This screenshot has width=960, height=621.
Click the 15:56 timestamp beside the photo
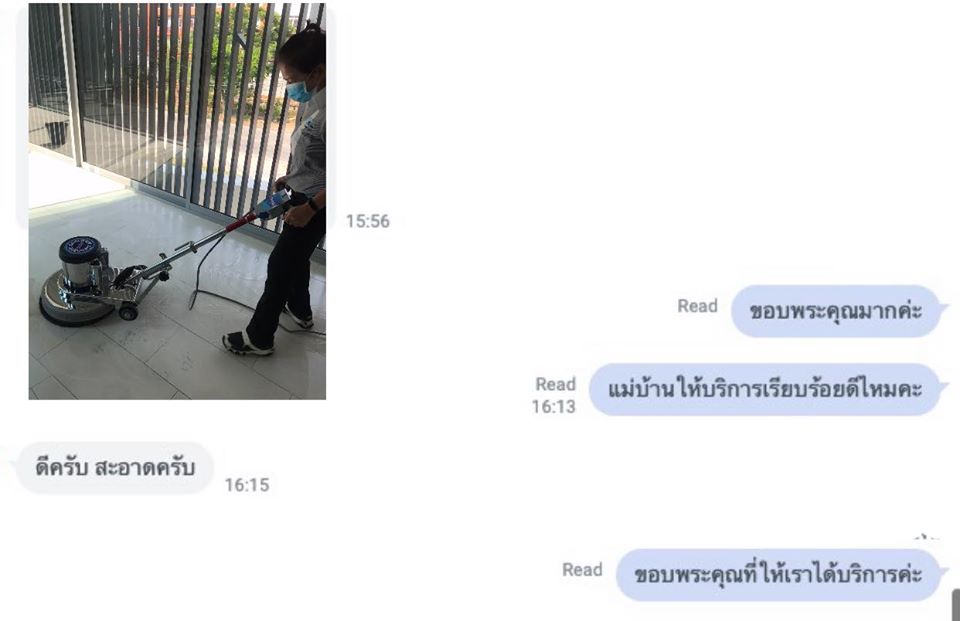coord(367,221)
